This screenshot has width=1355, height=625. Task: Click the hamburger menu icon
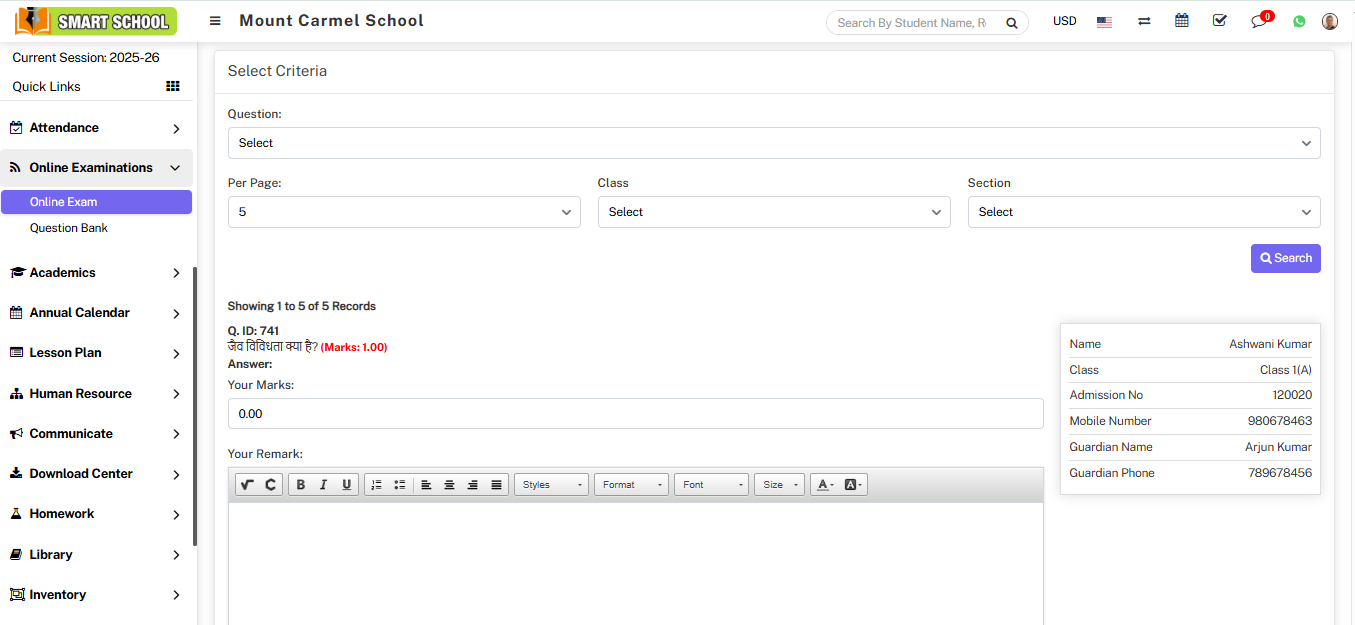coord(215,21)
